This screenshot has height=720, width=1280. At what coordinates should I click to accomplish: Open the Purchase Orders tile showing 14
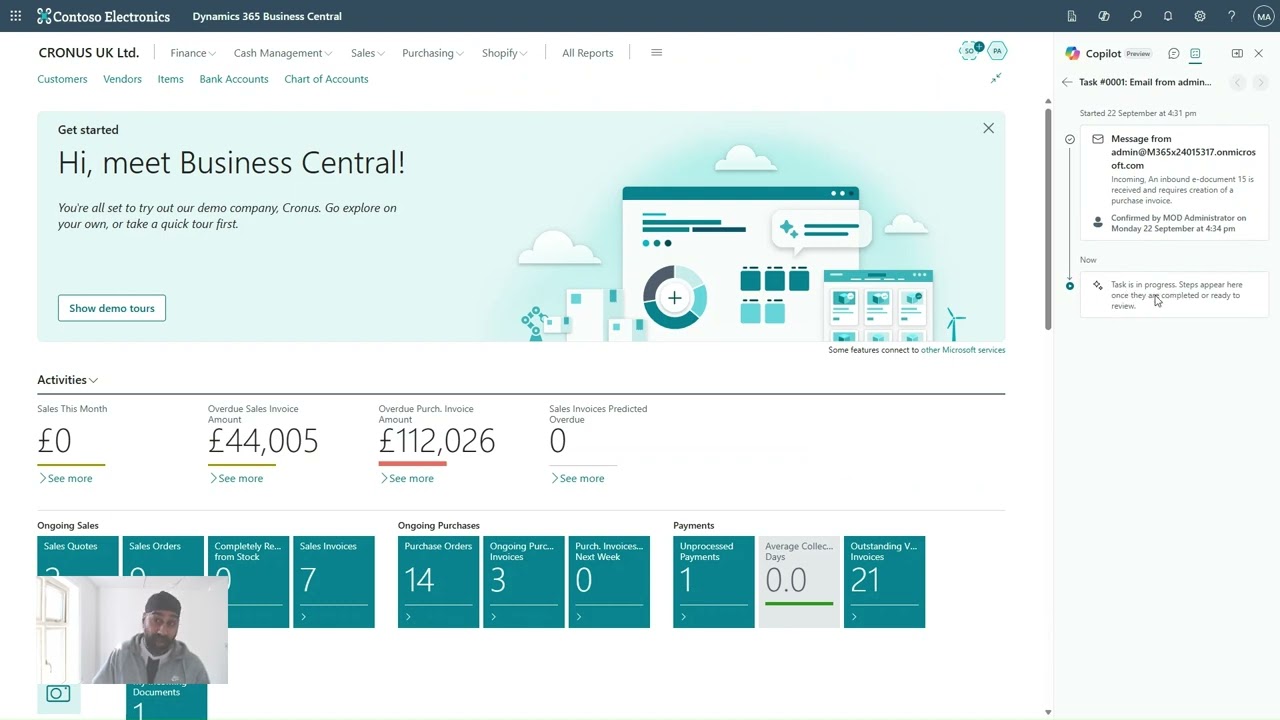pos(439,582)
